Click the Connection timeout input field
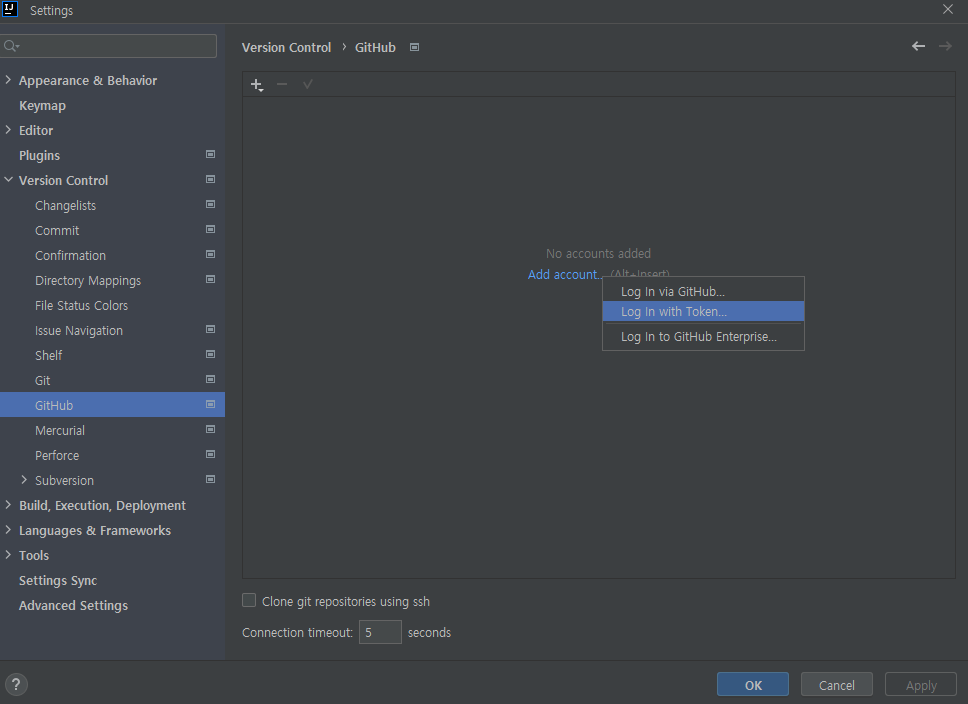The height and width of the screenshot is (704, 968). 380,632
